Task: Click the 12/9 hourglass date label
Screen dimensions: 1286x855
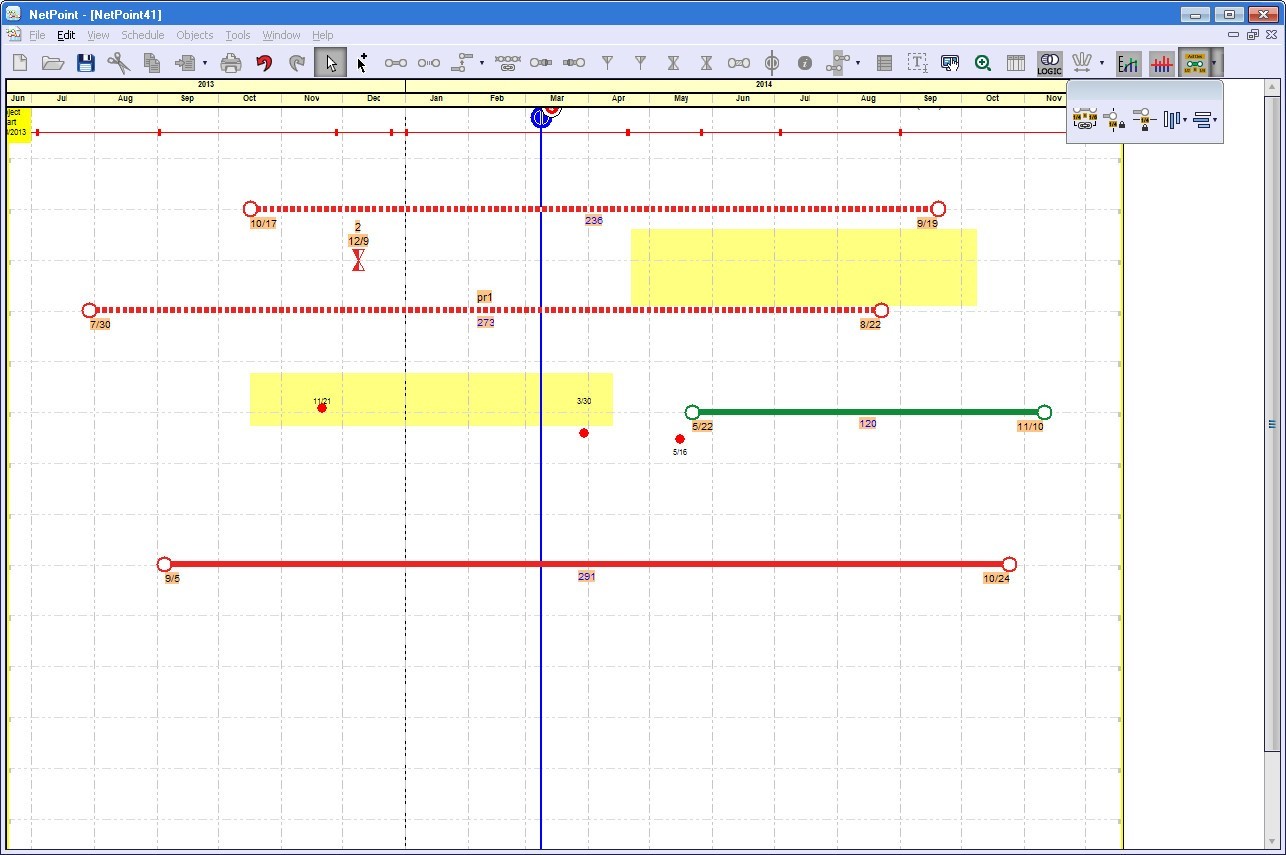Action: [x=358, y=241]
